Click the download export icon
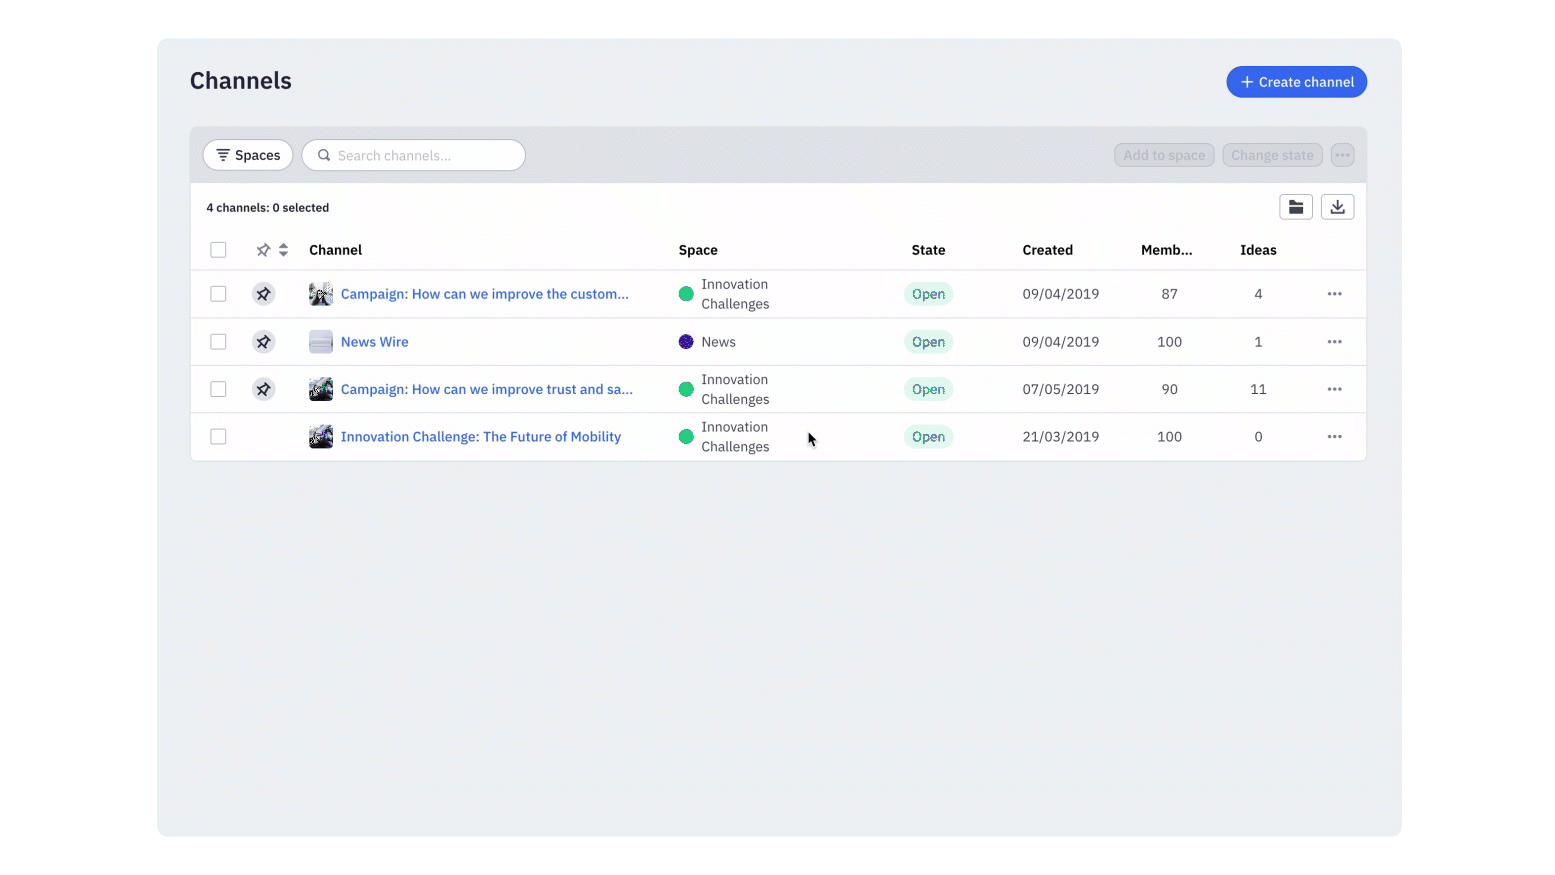The height and width of the screenshot is (875, 1555). pyautogui.click(x=1337, y=207)
